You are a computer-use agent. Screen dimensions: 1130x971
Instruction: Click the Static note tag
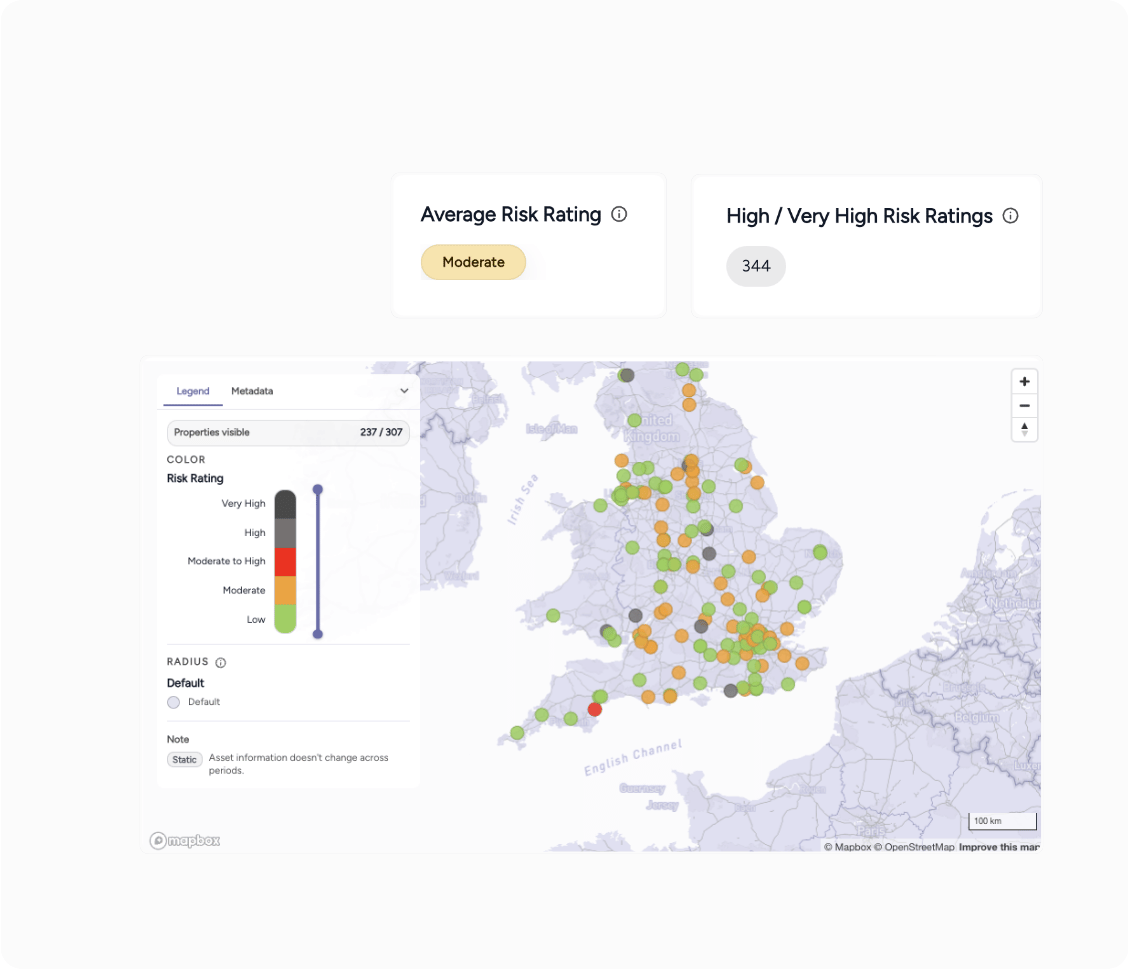click(184, 760)
